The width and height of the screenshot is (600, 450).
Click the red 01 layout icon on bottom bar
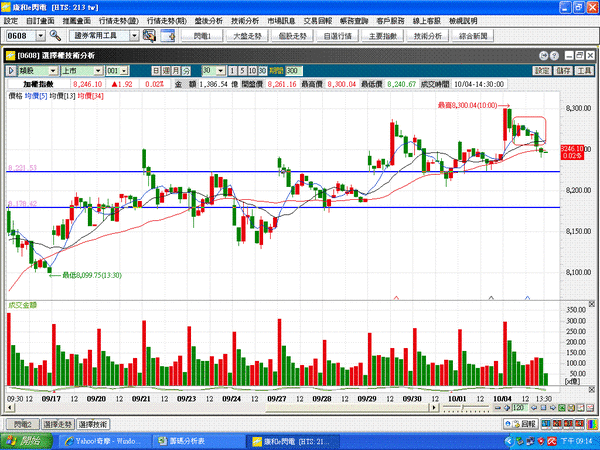click(x=557, y=424)
